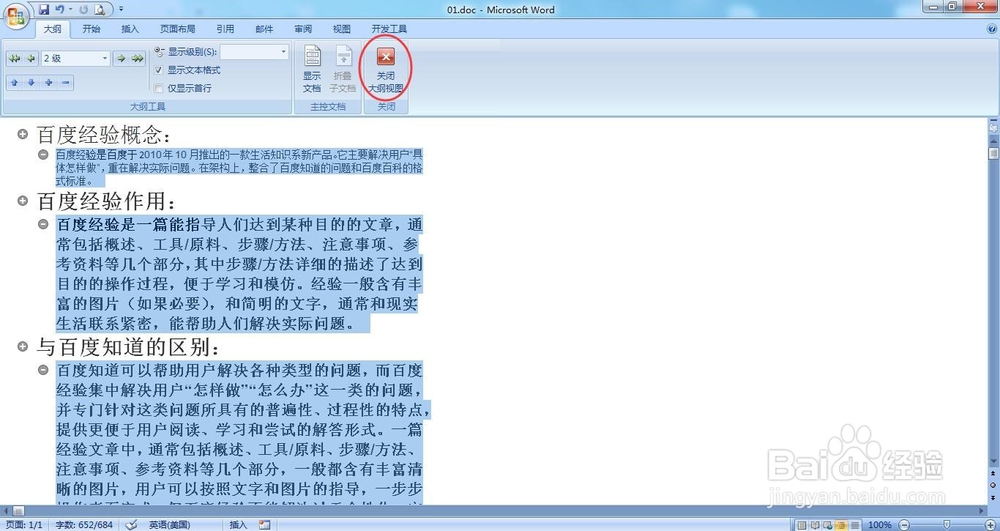Click the horizontal scrollbar left arrow
Image resolution: width=1000 pixels, height=531 pixels.
(x=6, y=511)
